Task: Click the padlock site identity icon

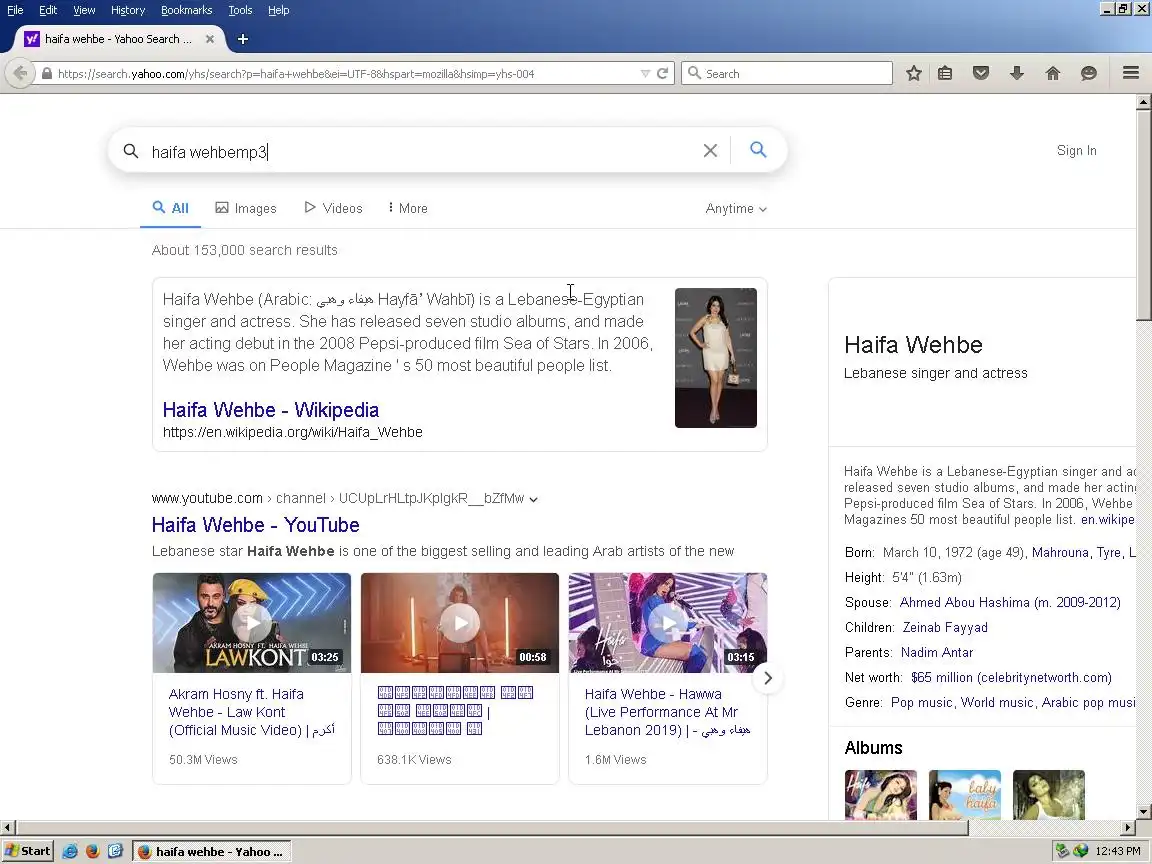Action: (x=46, y=73)
